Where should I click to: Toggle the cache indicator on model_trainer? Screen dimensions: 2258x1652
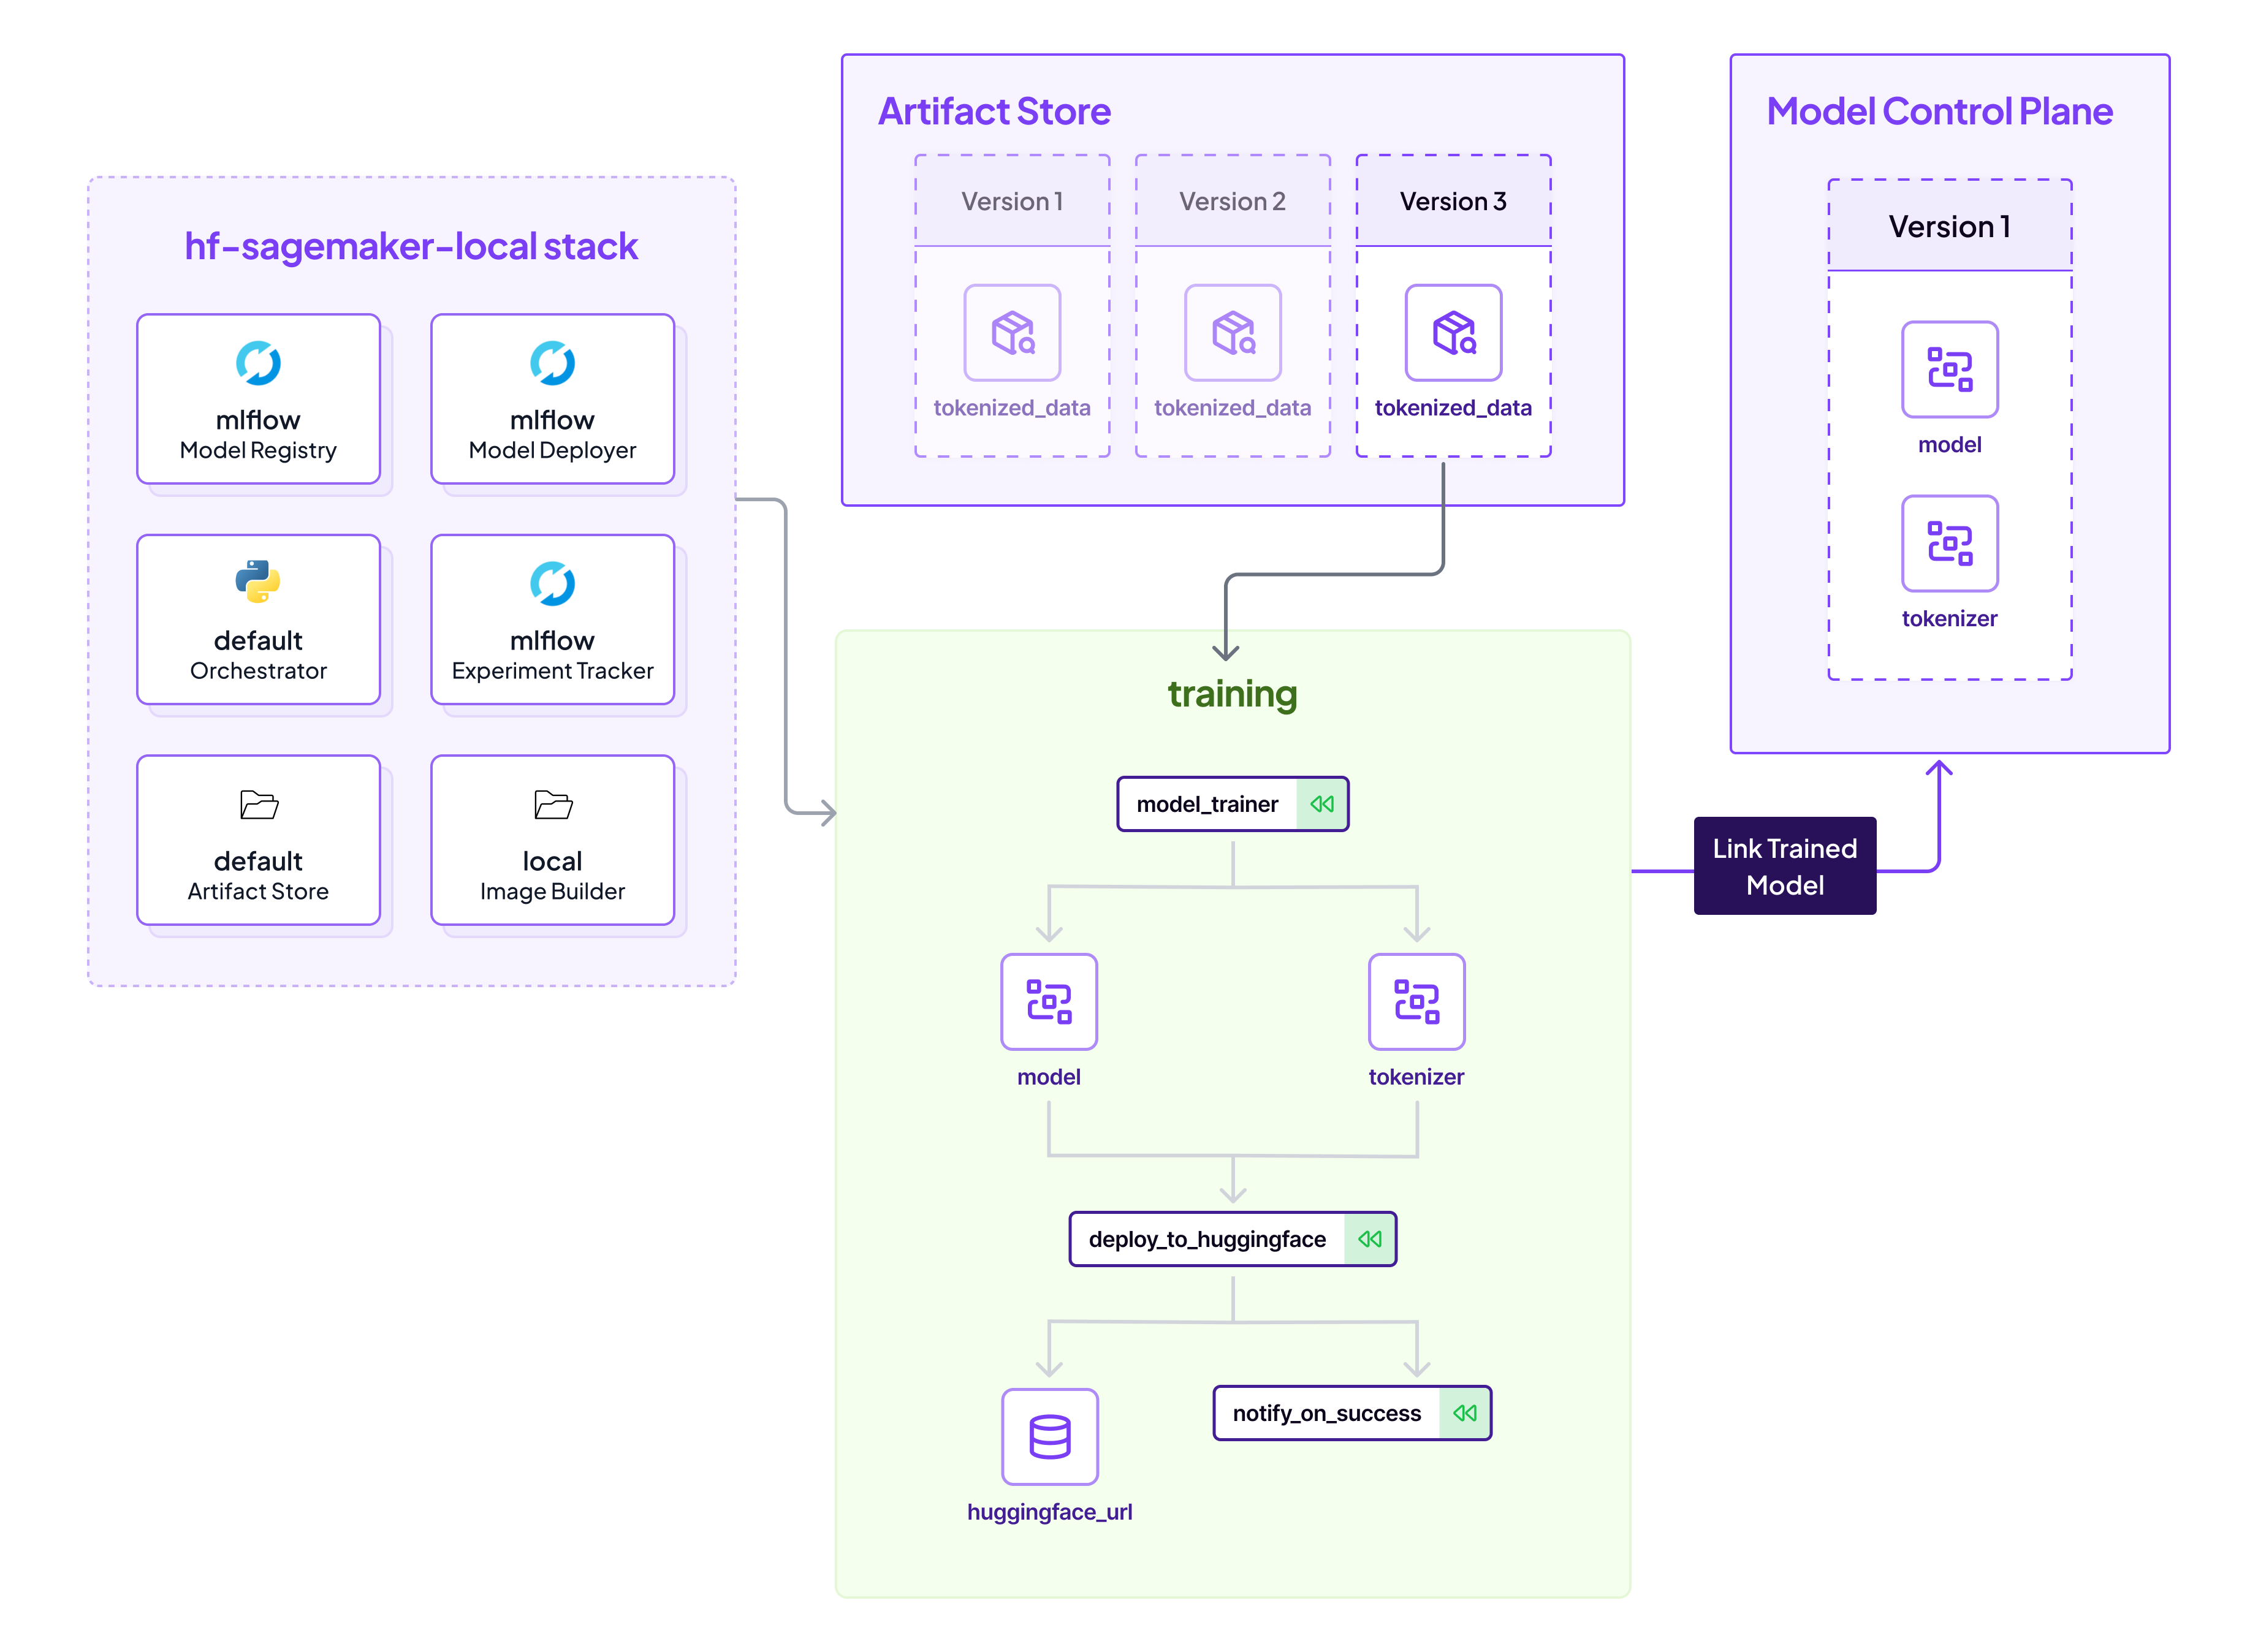(1323, 803)
